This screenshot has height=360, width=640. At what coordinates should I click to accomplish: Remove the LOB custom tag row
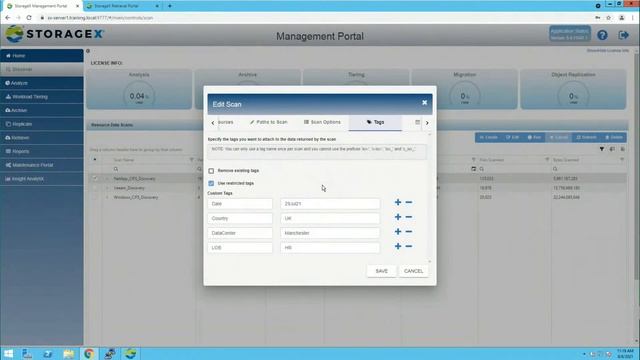point(409,247)
